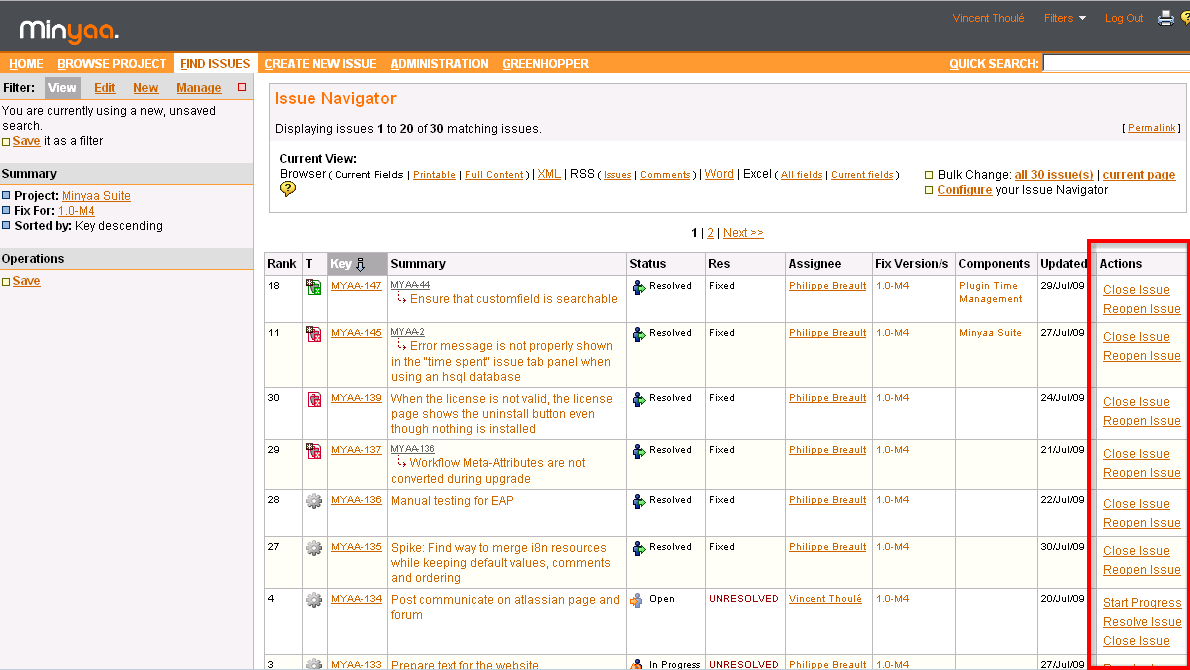This screenshot has width=1190, height=670.
Task: Click the subtask arrow icon under MYAA-2
Action: [x=401, y=345]
